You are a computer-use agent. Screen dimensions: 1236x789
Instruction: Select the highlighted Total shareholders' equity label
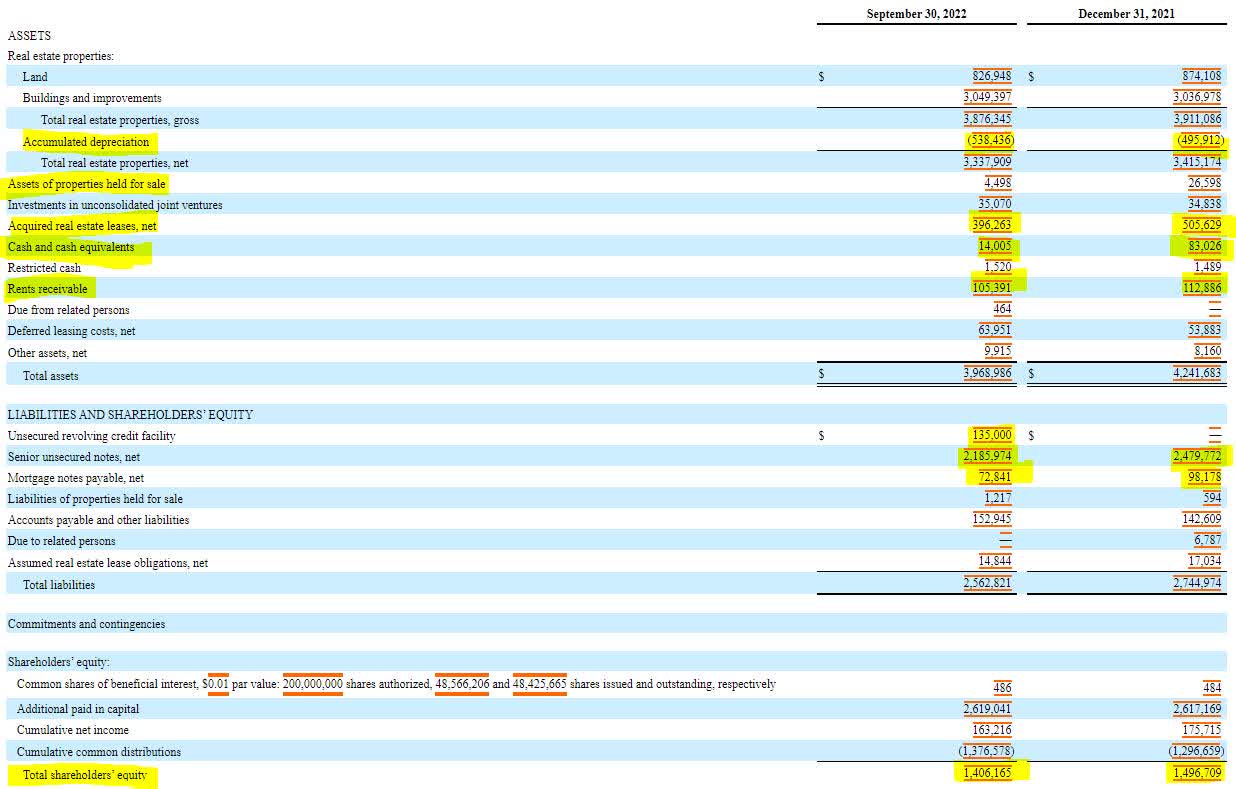click(84, 775)
